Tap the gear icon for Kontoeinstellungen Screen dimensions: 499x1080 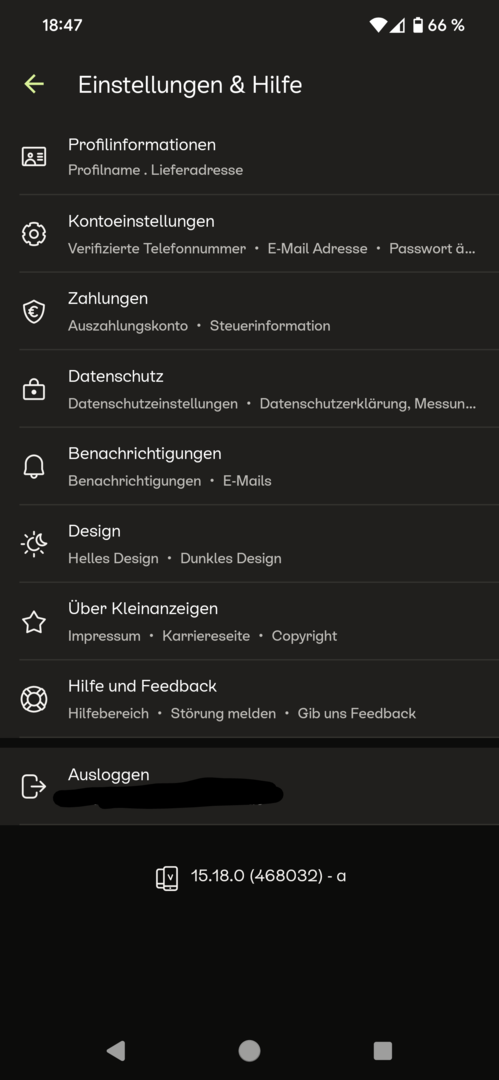[x=34, y=234]
